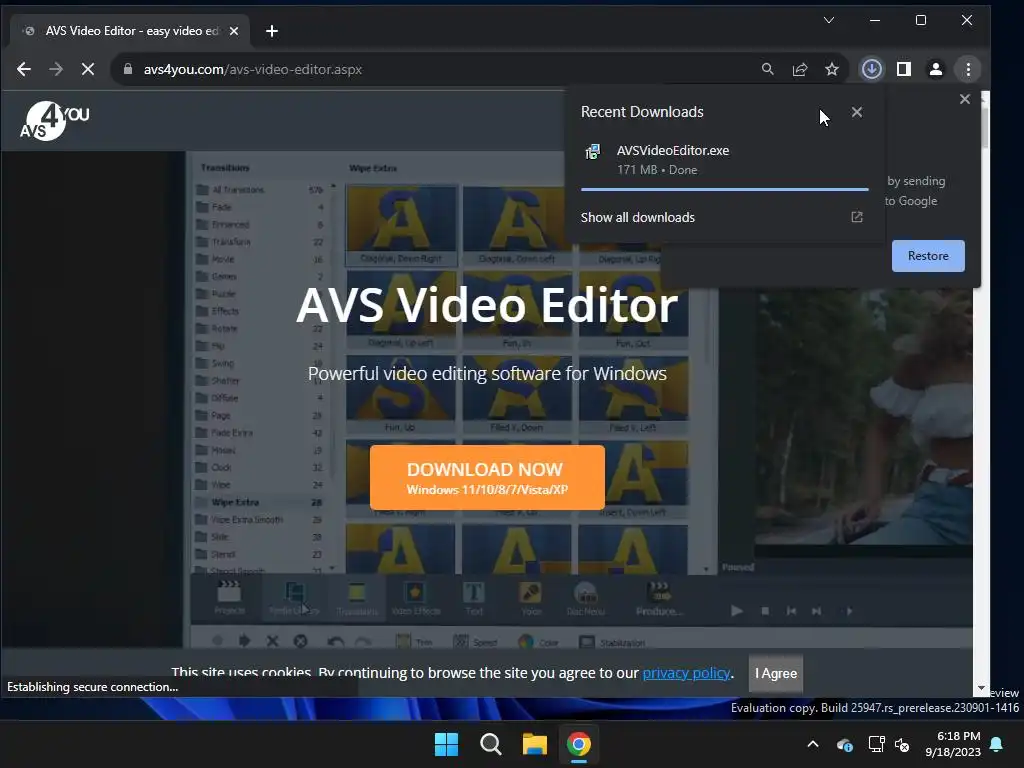Click the I Agree cookie button

tap(776, 673)
